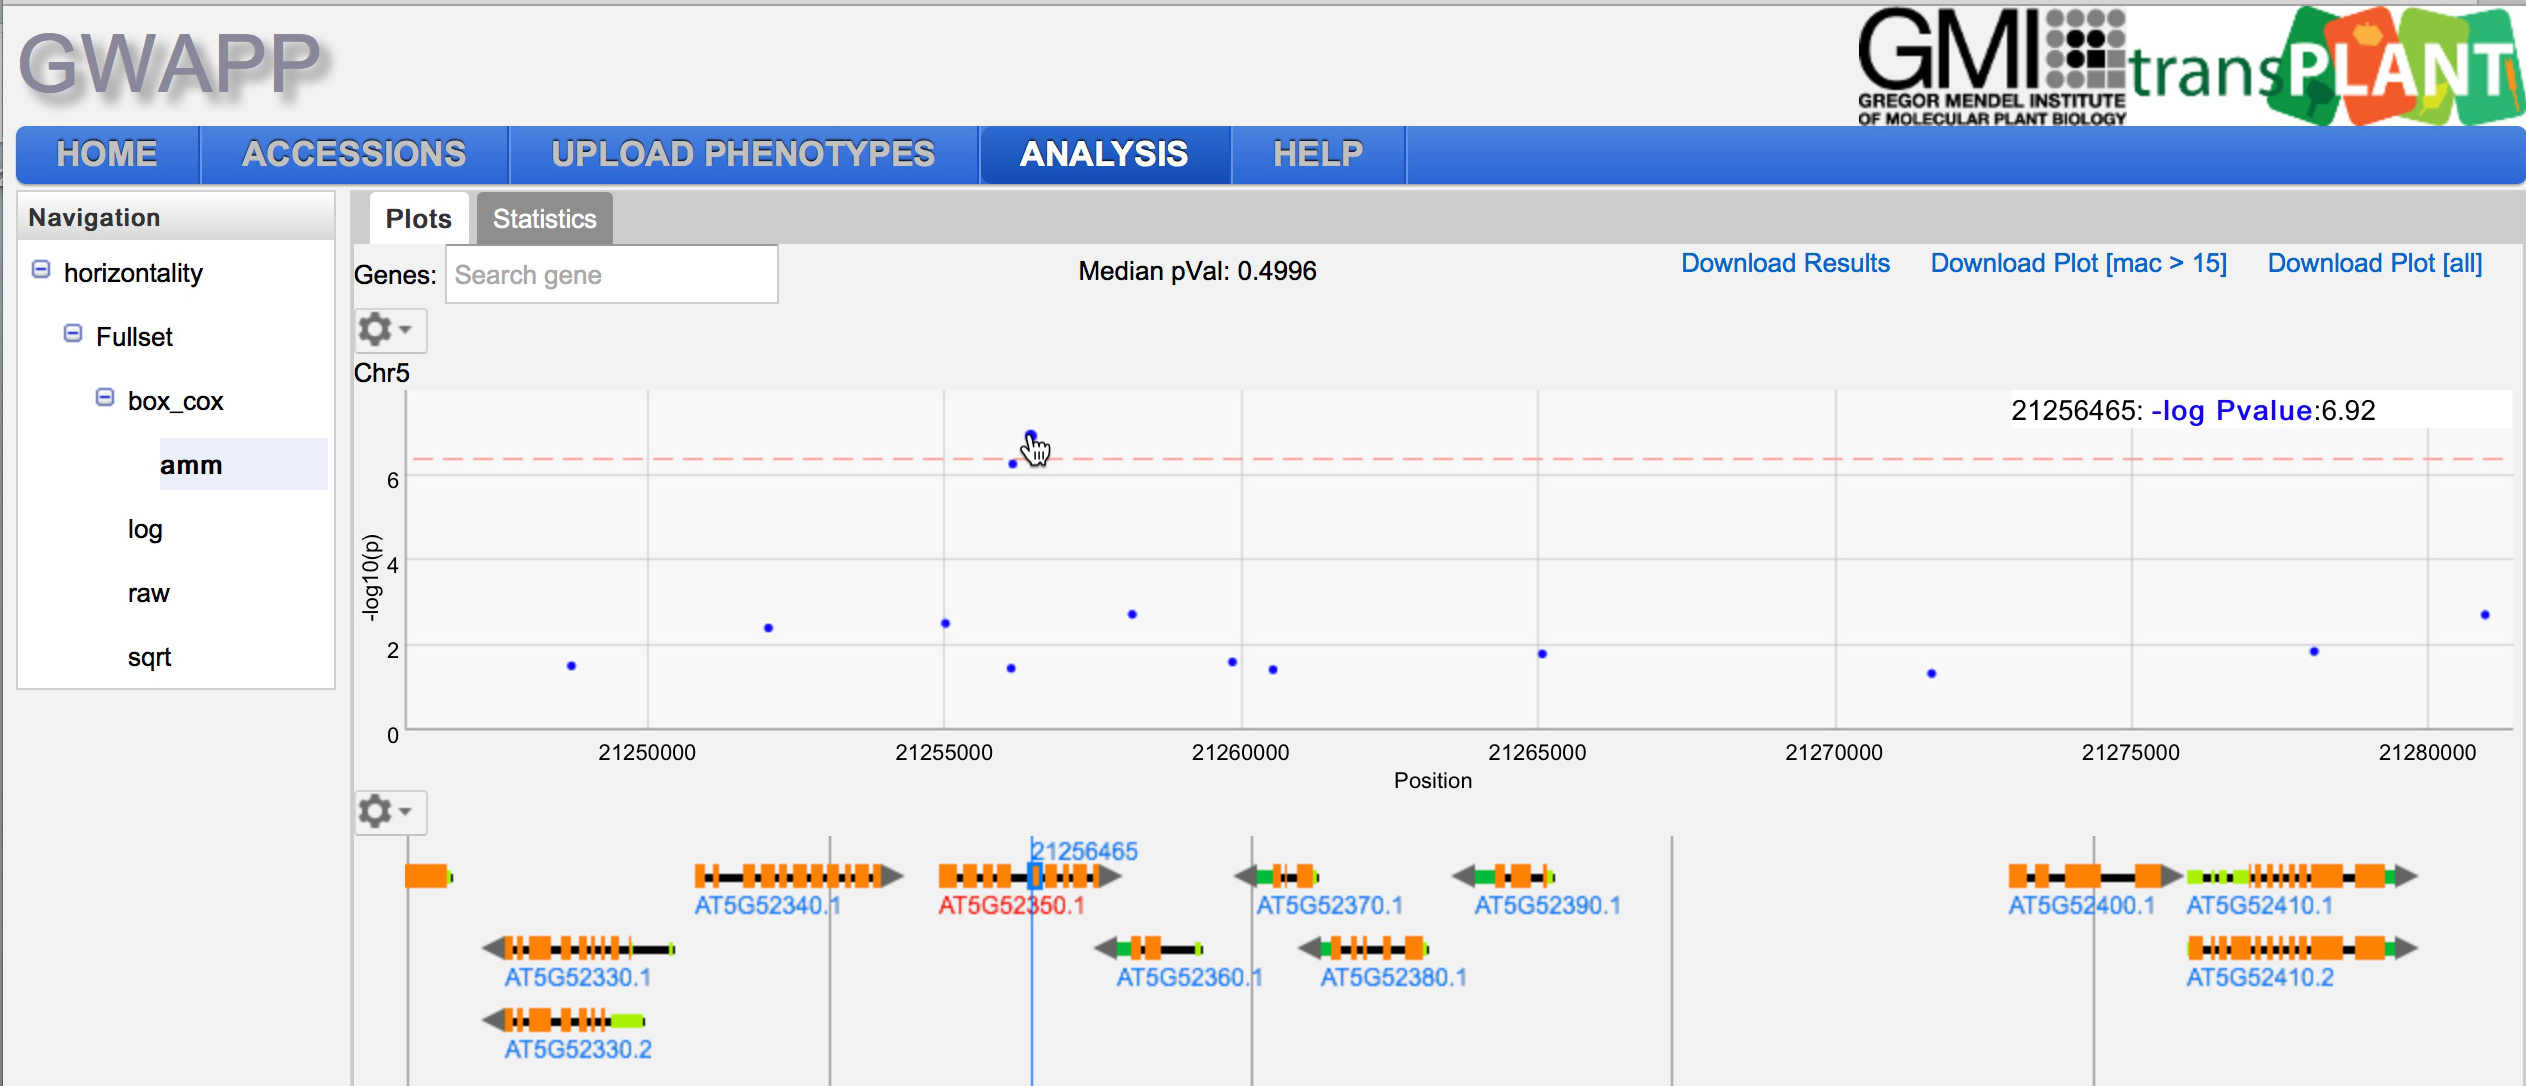
Task: Open the Upload Phenotypes menu
Action: point(742,154)
